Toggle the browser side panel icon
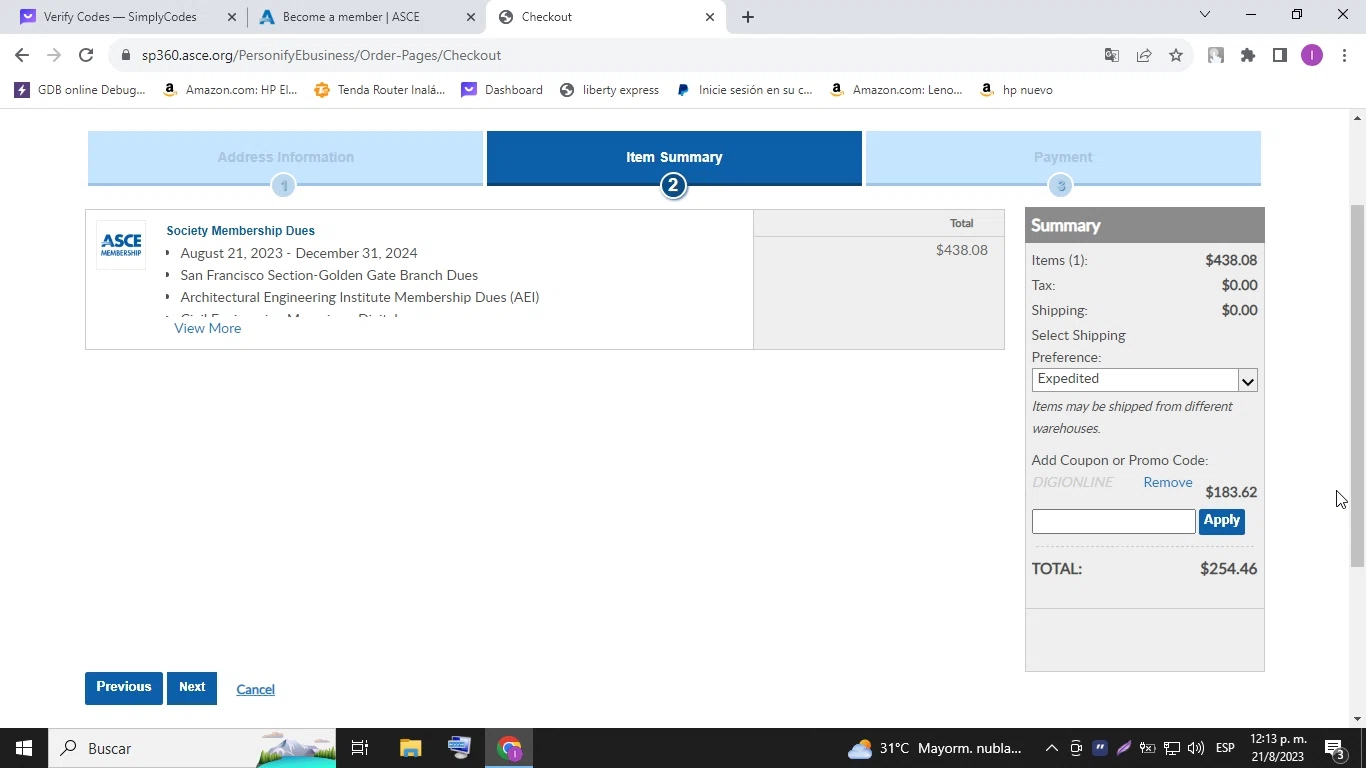1366x768 pixels. 1280,55
